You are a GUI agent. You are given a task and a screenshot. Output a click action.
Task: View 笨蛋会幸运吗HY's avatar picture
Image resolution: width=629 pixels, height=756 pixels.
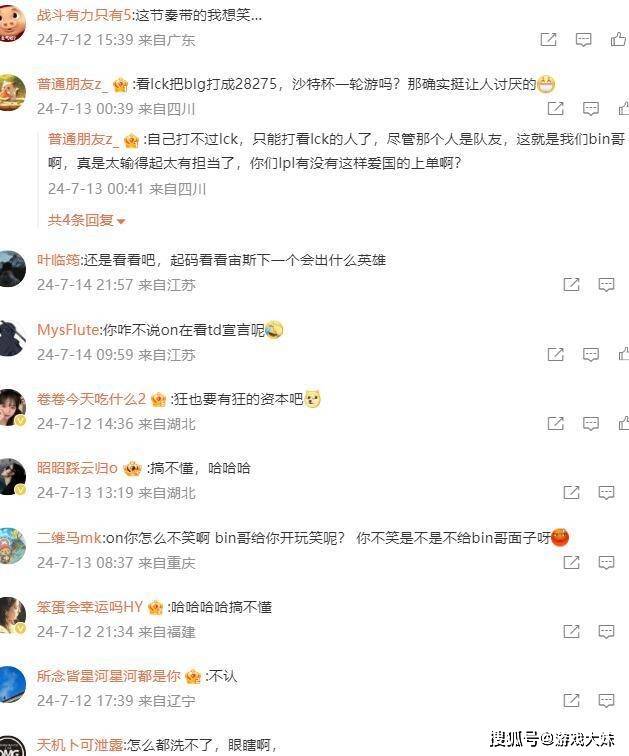tap(12, 616)
